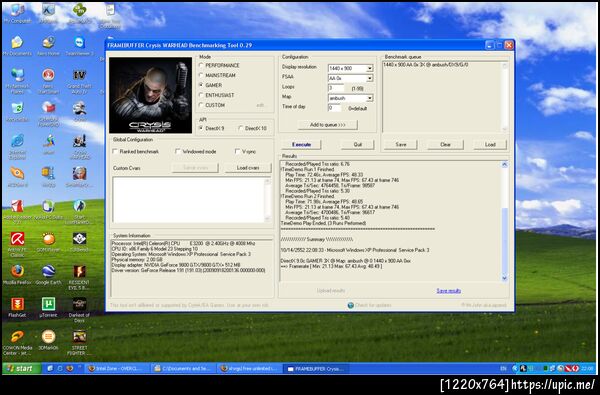Launch the Nero StartSmart desktop icon

click(49, 80)
